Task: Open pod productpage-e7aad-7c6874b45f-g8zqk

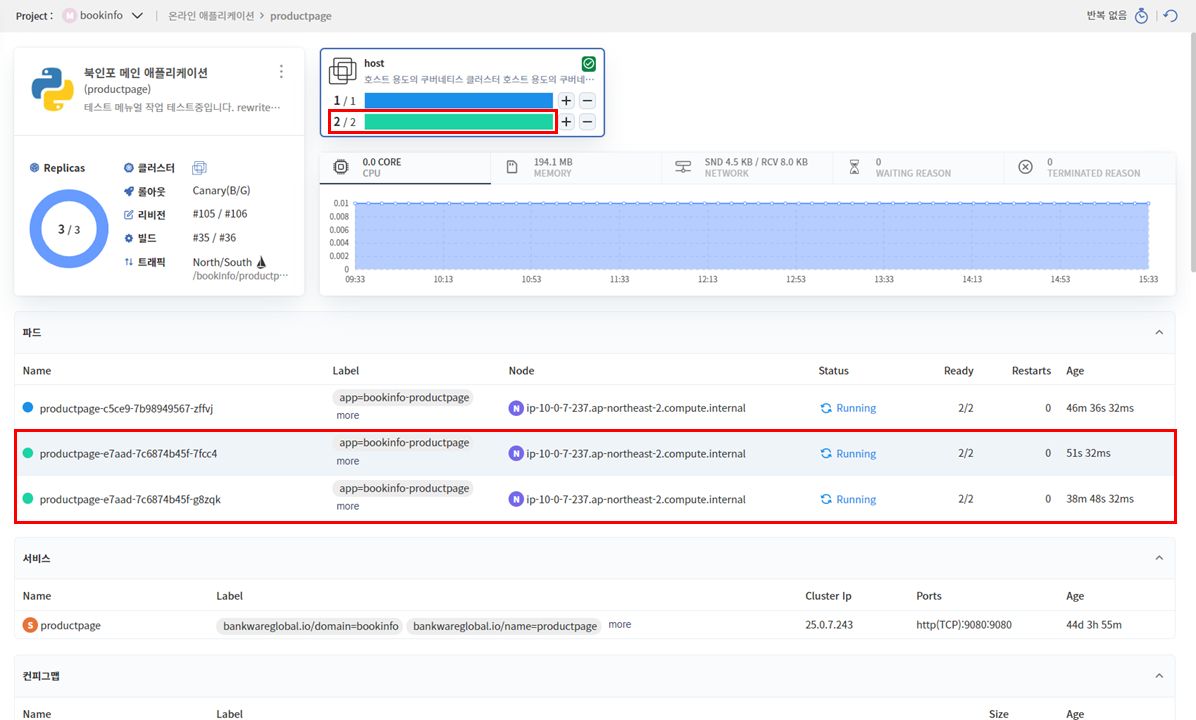Action: click(x=130, y=499)
